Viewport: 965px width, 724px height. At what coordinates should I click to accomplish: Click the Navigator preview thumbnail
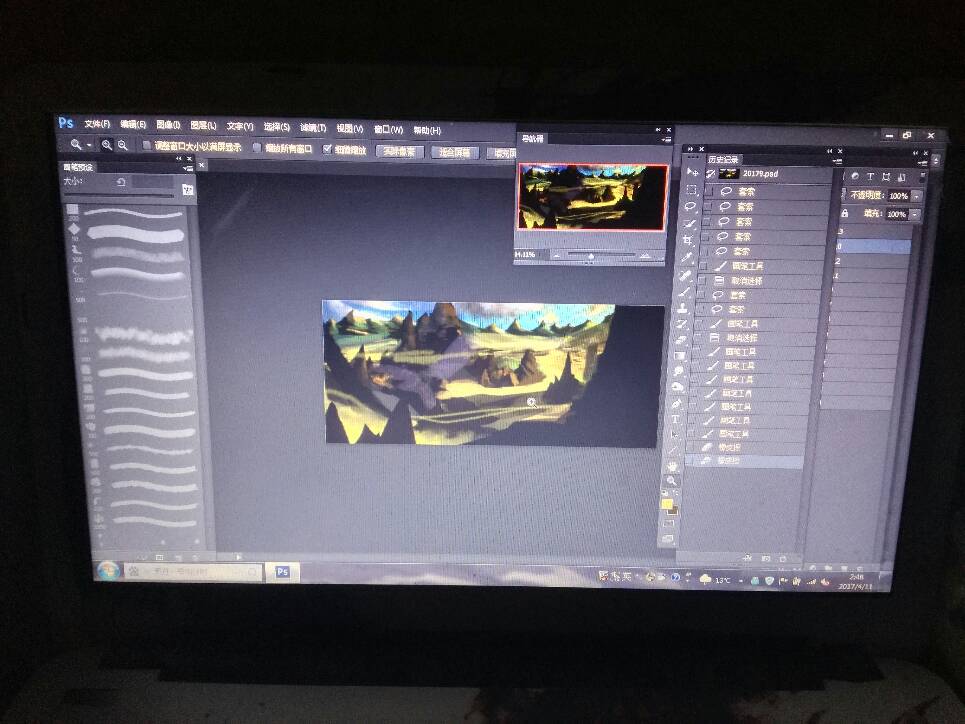pos(593,196)
